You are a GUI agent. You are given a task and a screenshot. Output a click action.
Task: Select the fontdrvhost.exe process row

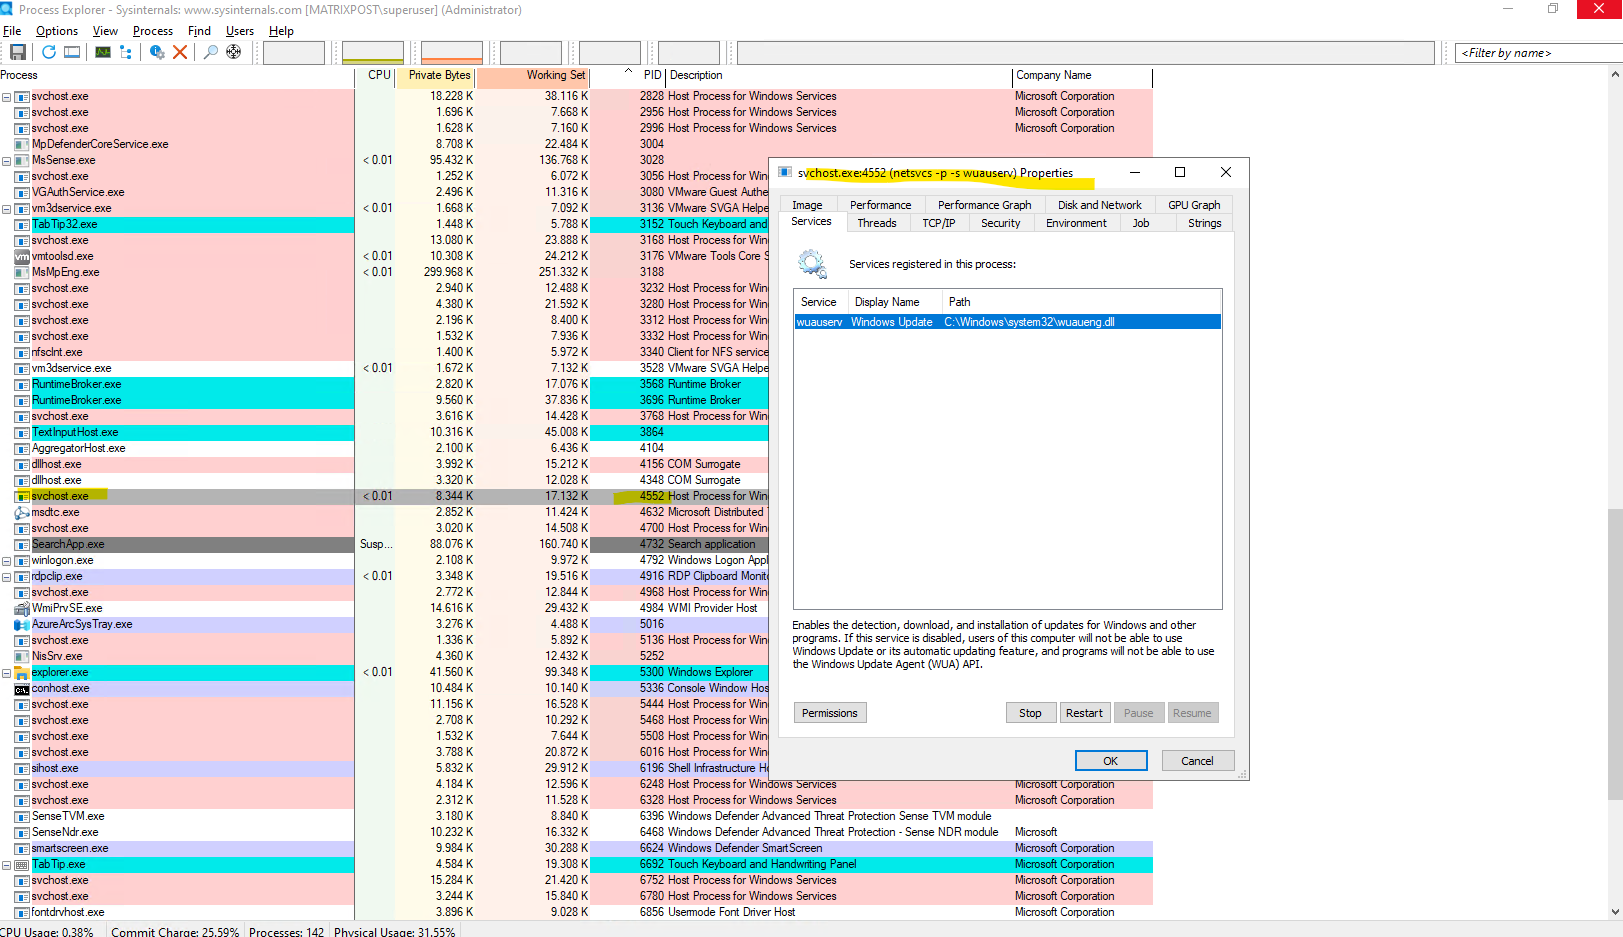point(576,912)
